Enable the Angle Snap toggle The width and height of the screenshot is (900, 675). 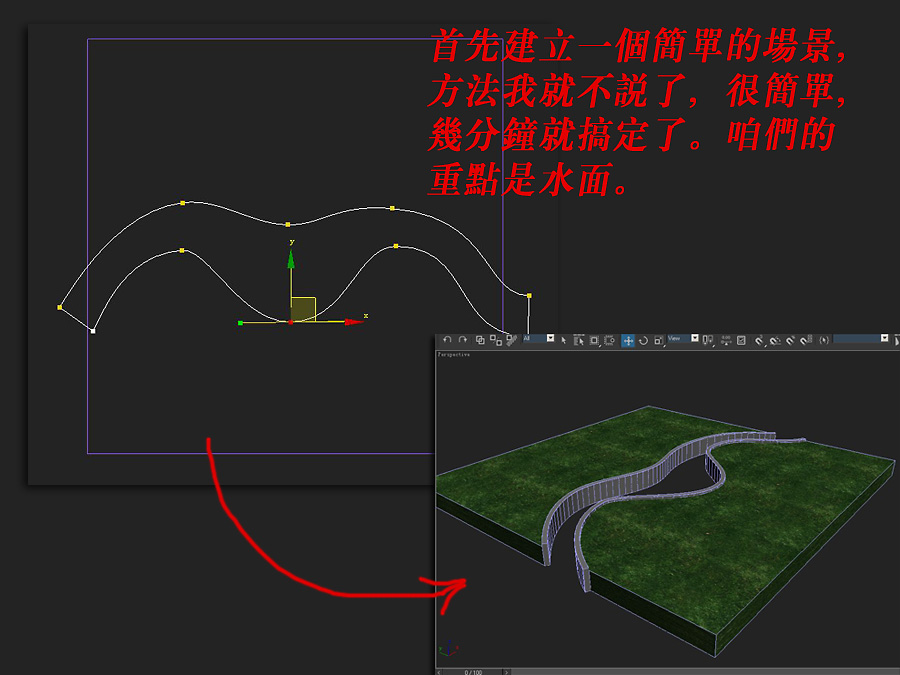(774, 340)
